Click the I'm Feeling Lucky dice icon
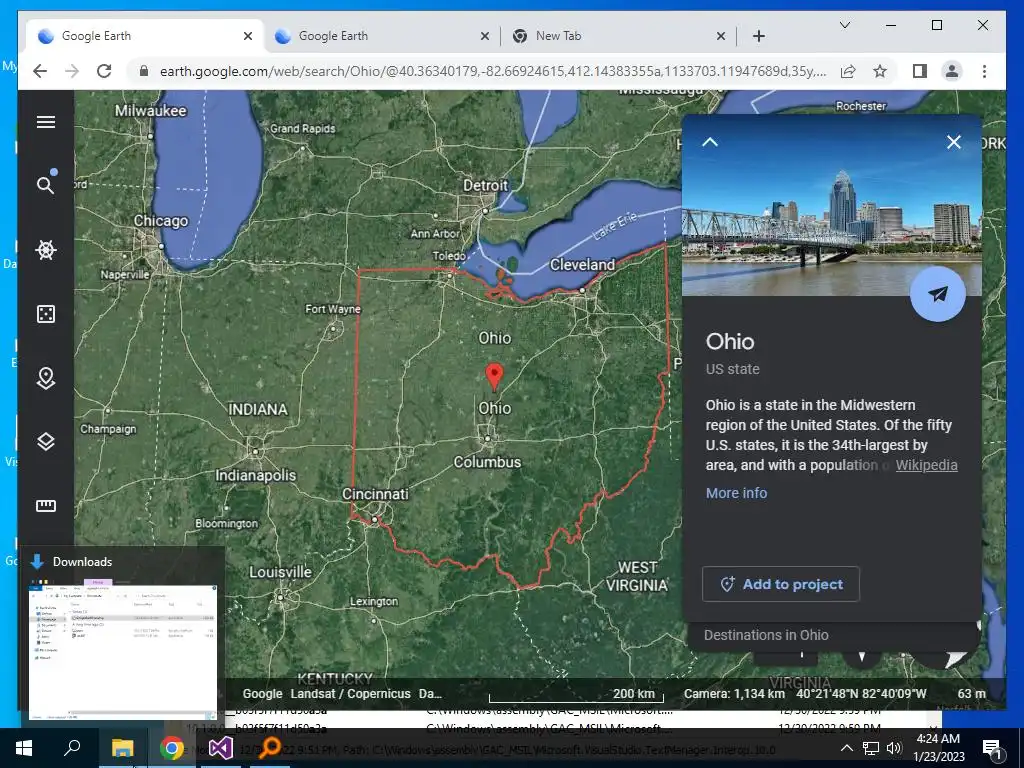Viewport: 1024px width, 768px height. (x=46, y=313)
